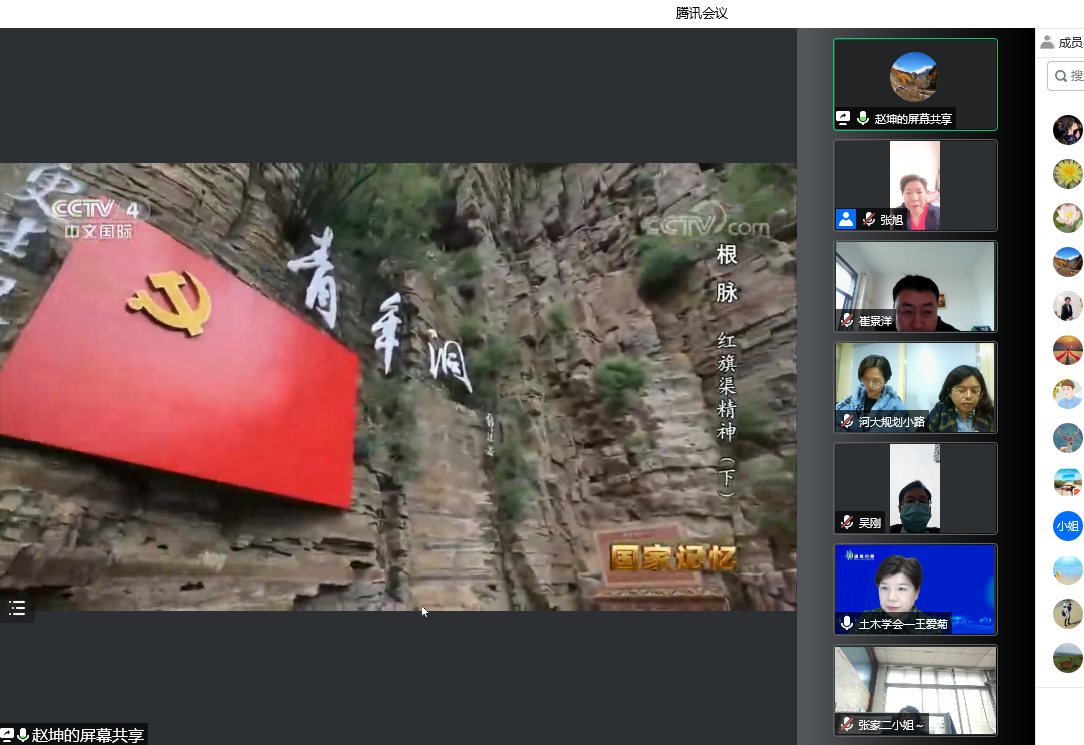Select 河大规划小路 video tile
Viewport: 1084px width, 745px height.
pos(915,387)
